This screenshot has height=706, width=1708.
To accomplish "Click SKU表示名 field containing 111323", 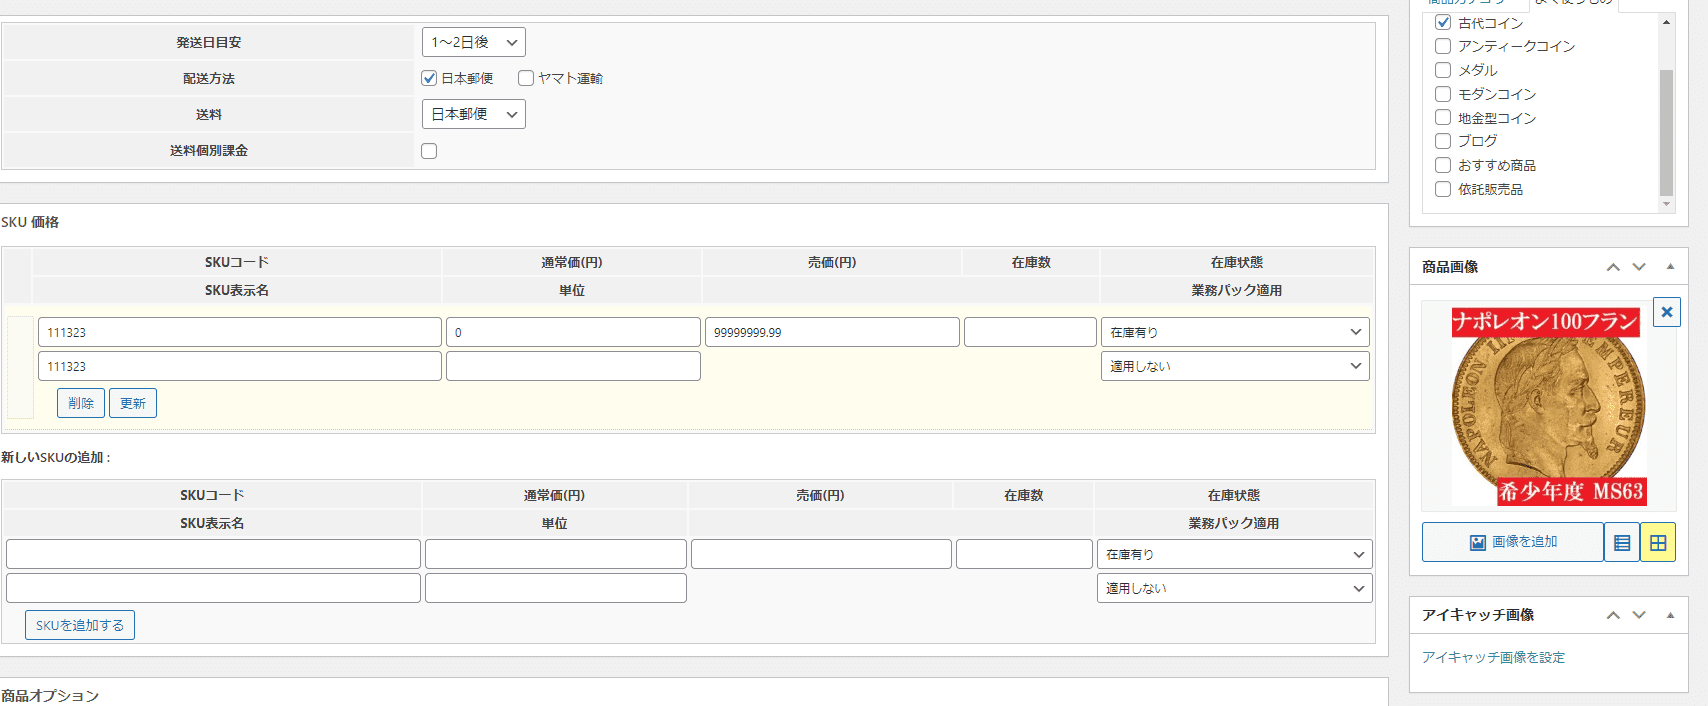I will [x=240, y=366].
